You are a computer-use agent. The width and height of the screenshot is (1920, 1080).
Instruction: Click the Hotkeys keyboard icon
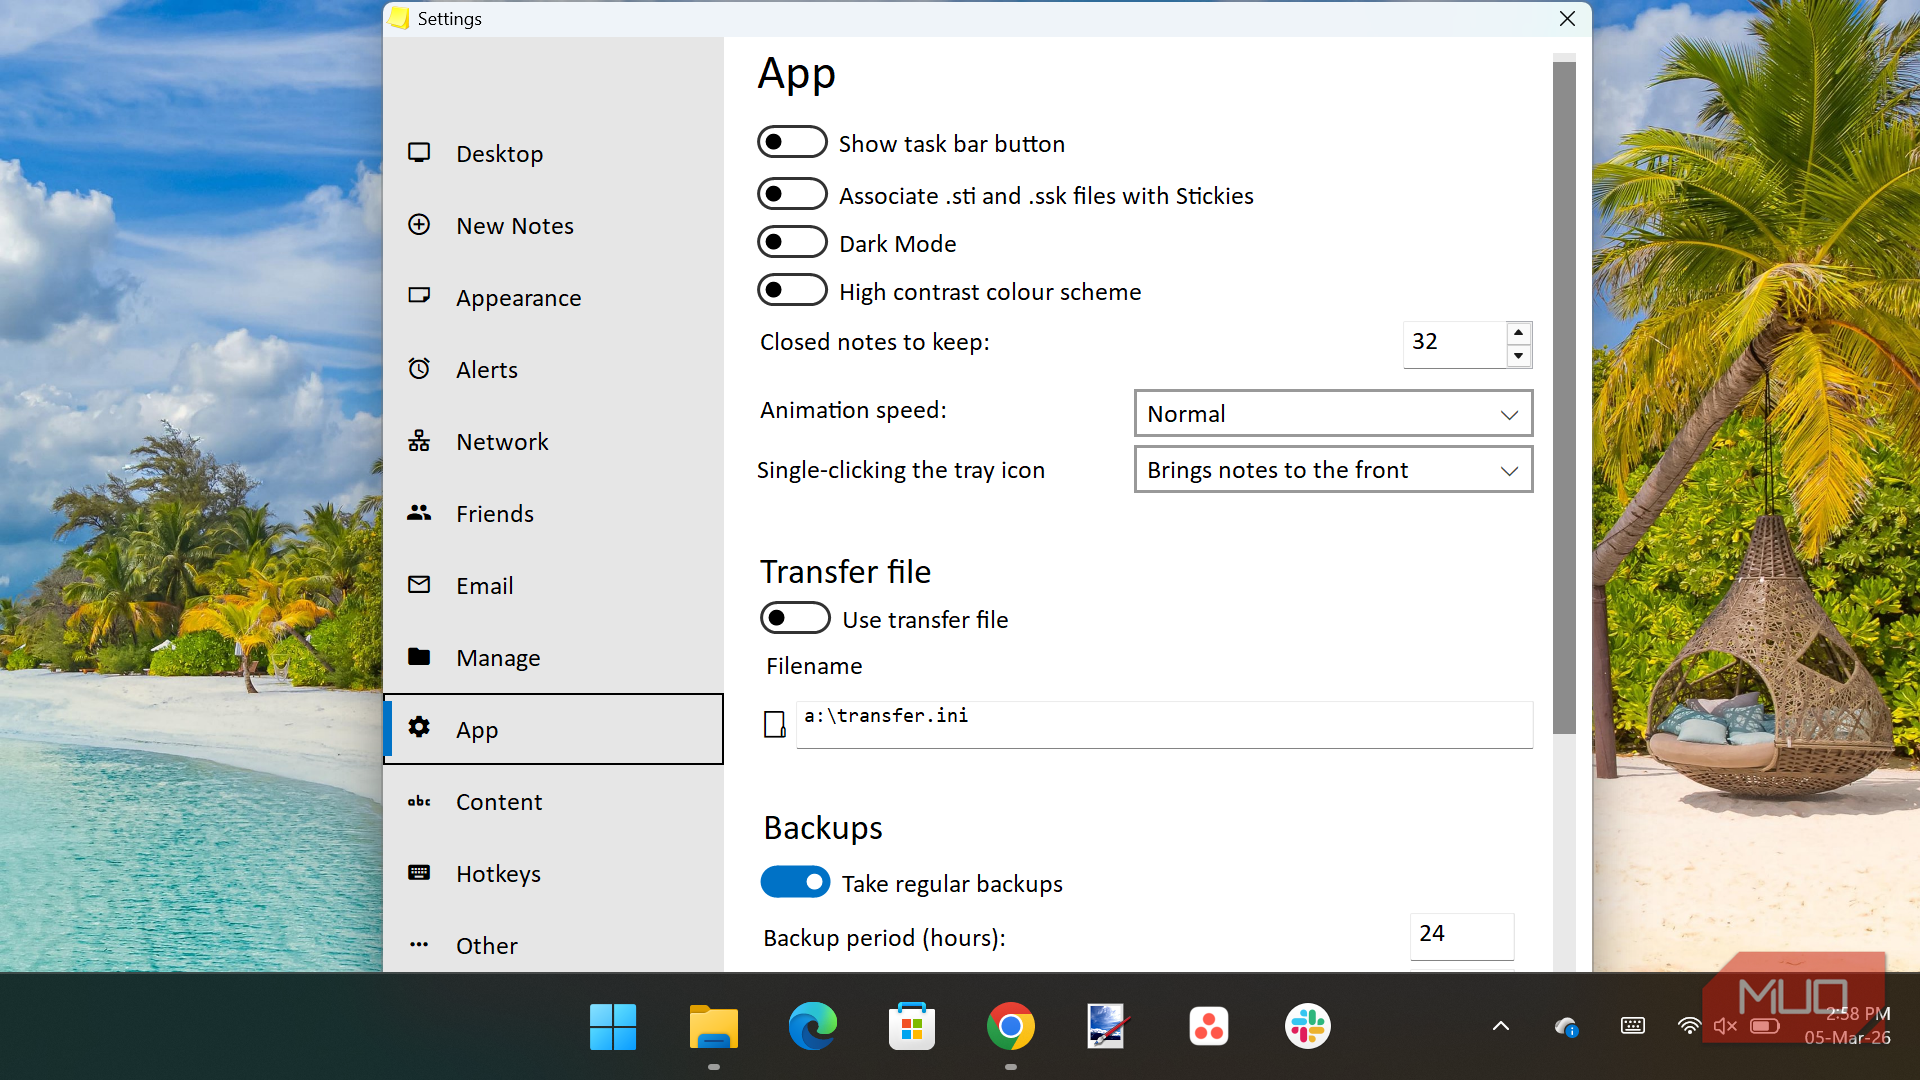click(x=419, y=873)
